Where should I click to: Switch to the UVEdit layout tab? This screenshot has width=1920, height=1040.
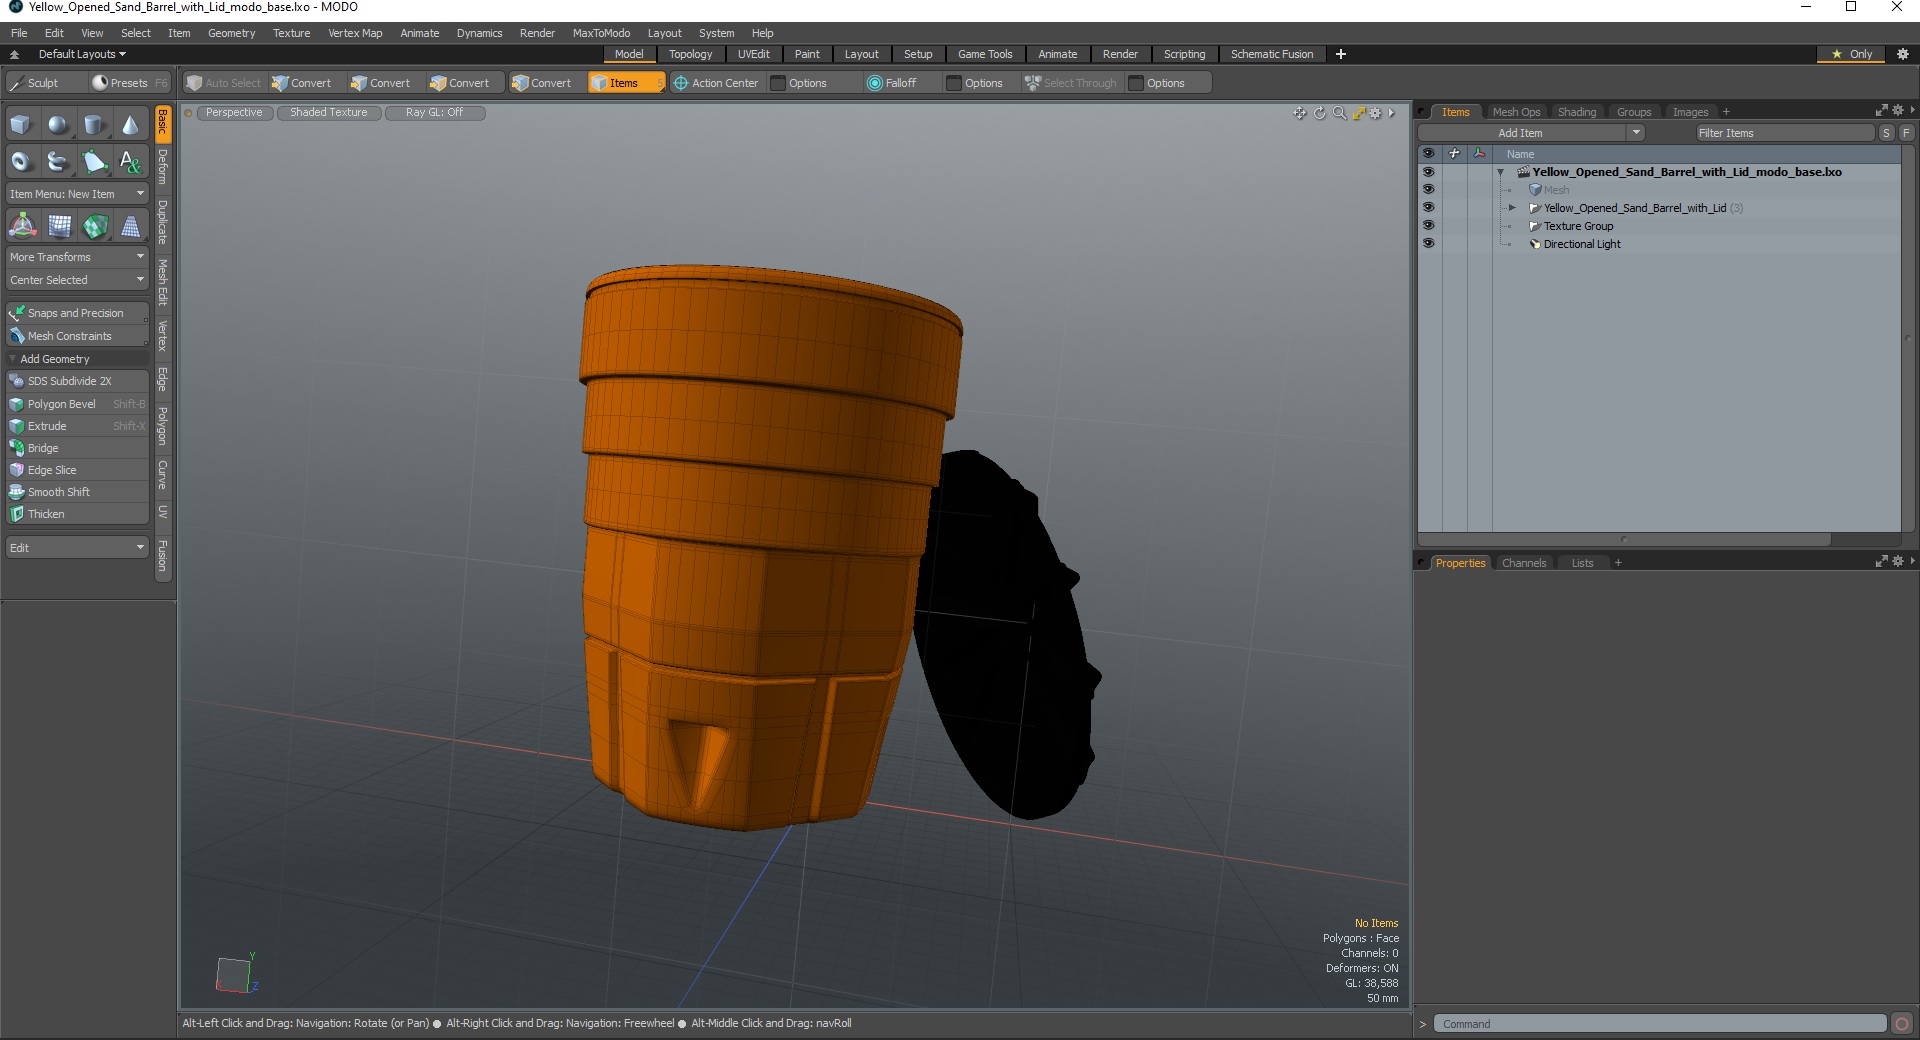coord(753,54)
